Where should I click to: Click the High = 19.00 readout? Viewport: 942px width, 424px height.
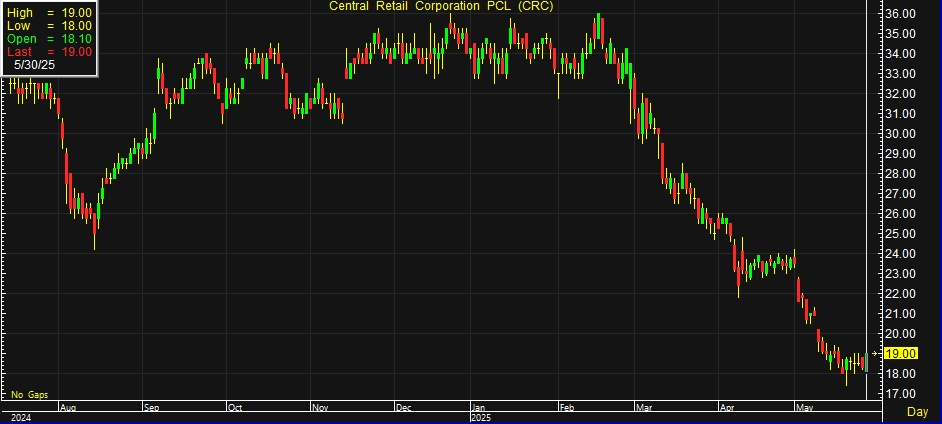[x=49, y=13]
